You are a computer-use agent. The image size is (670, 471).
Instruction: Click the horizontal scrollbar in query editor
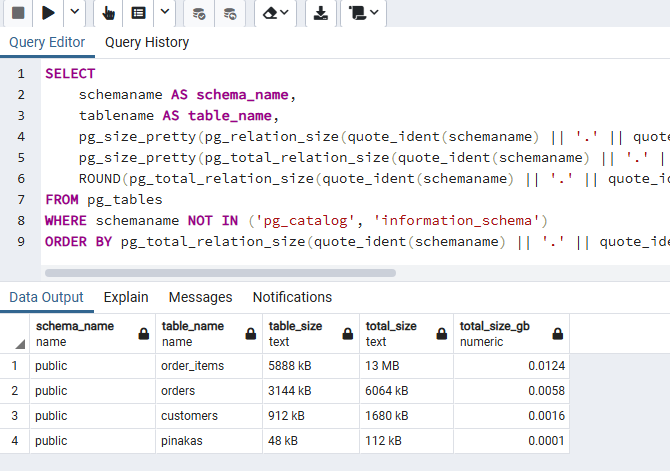[x=220, y=273]
